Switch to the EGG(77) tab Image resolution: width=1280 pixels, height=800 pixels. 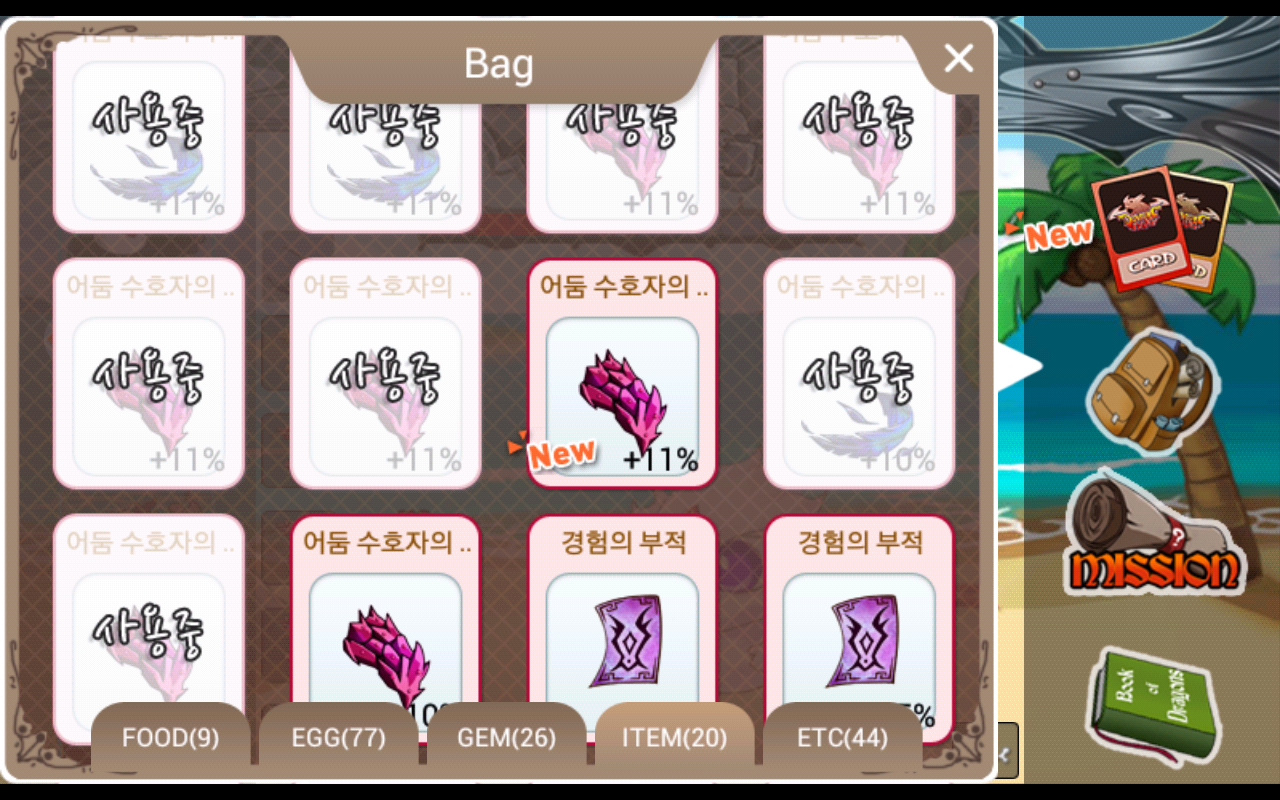[x=338, y=738]
